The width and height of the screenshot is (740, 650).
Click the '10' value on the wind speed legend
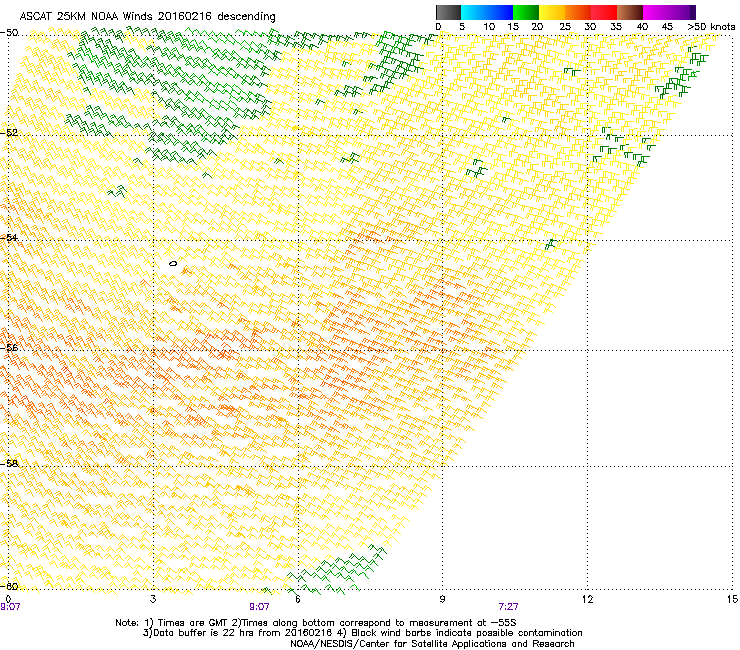(x=489, y=27)
